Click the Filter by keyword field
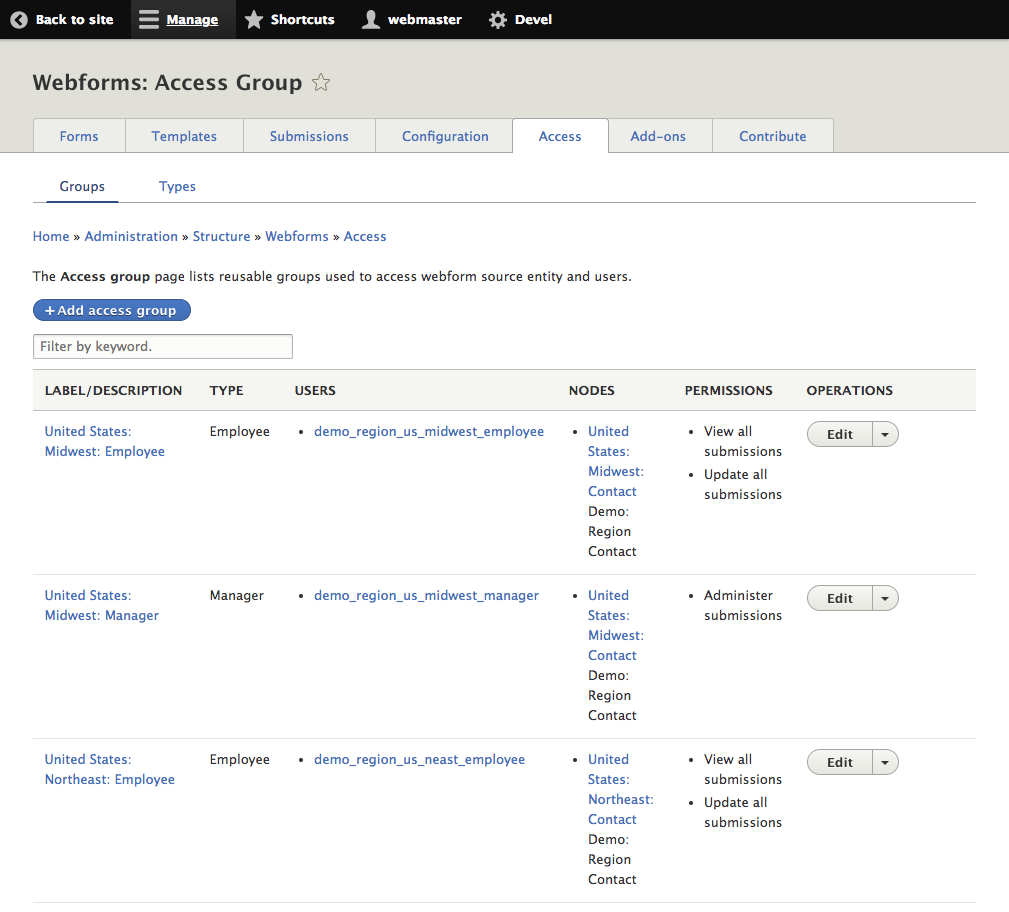 [162, 346]
